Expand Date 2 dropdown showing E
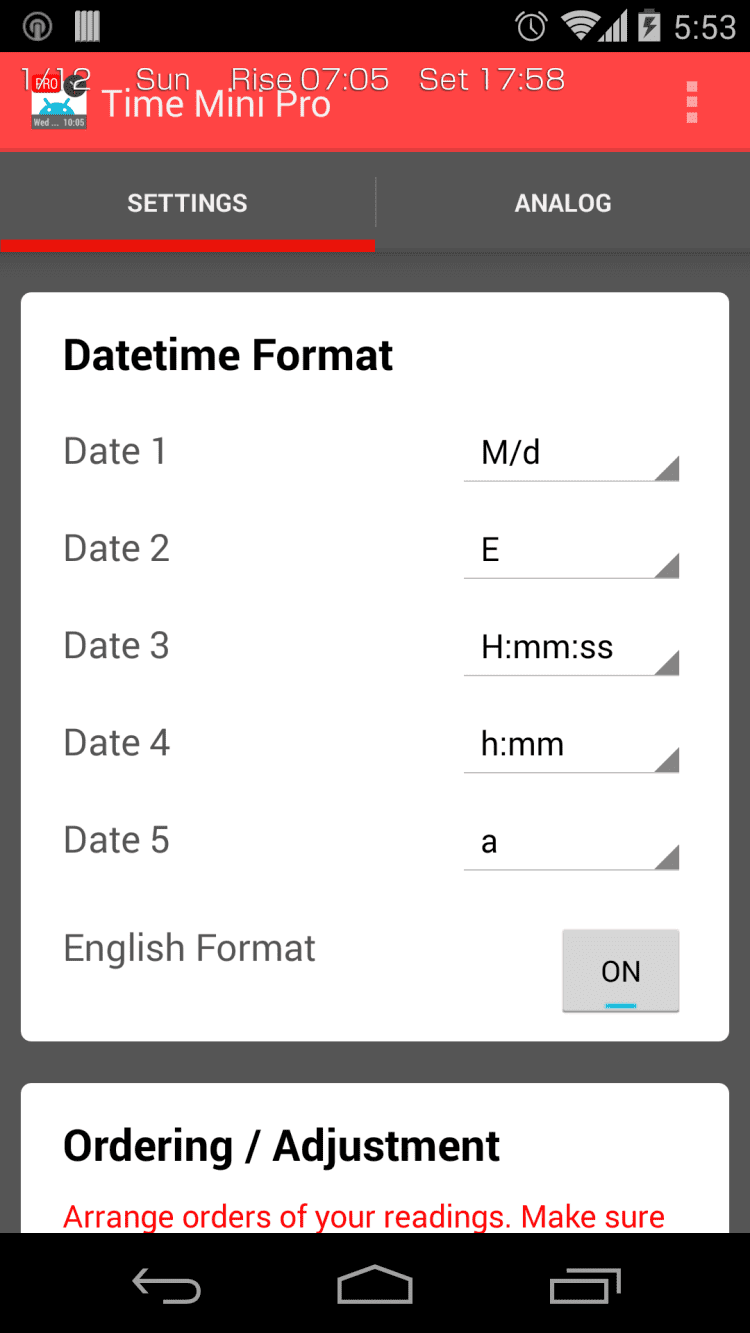Viewport: 750px width, 1333px height. point(571,551)
